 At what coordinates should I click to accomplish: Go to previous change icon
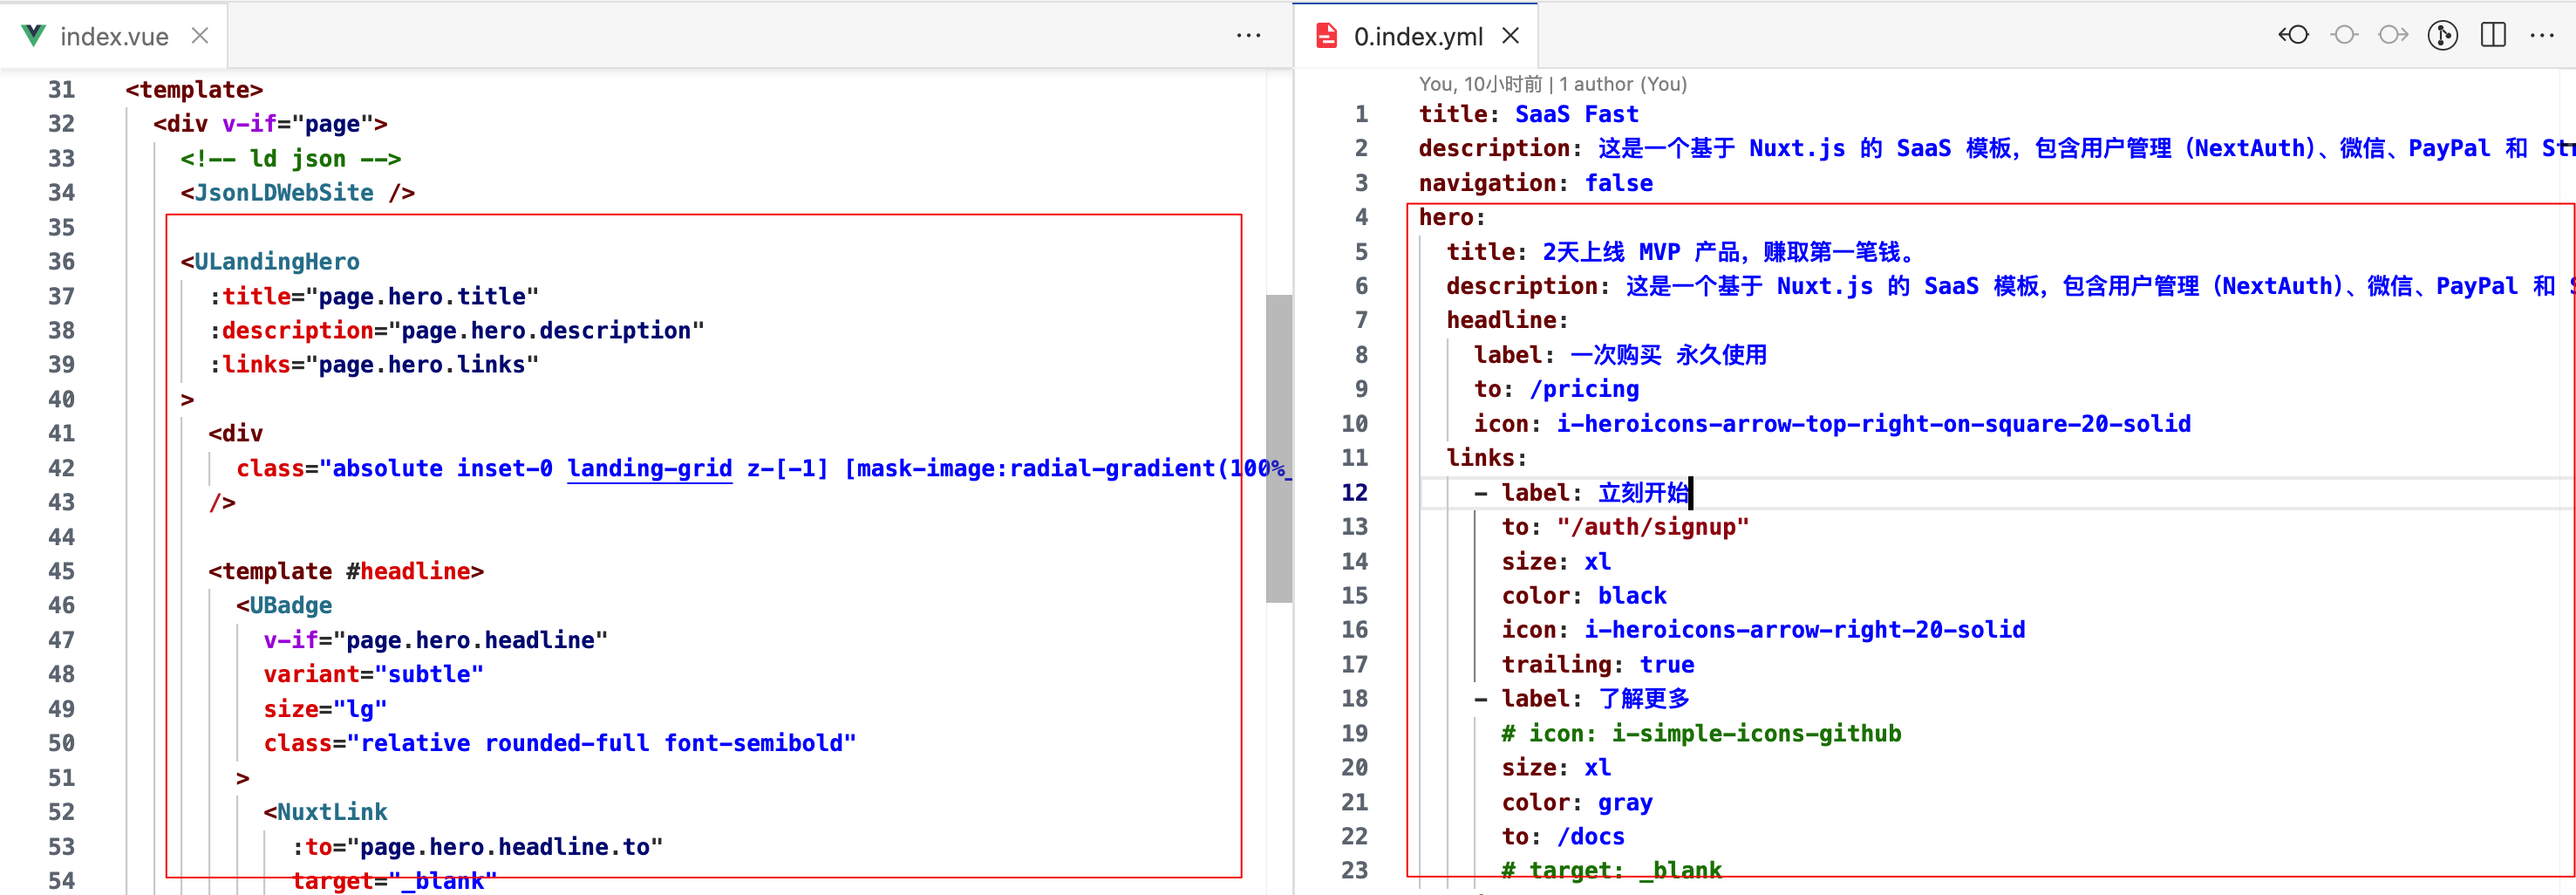point(2293,36)
